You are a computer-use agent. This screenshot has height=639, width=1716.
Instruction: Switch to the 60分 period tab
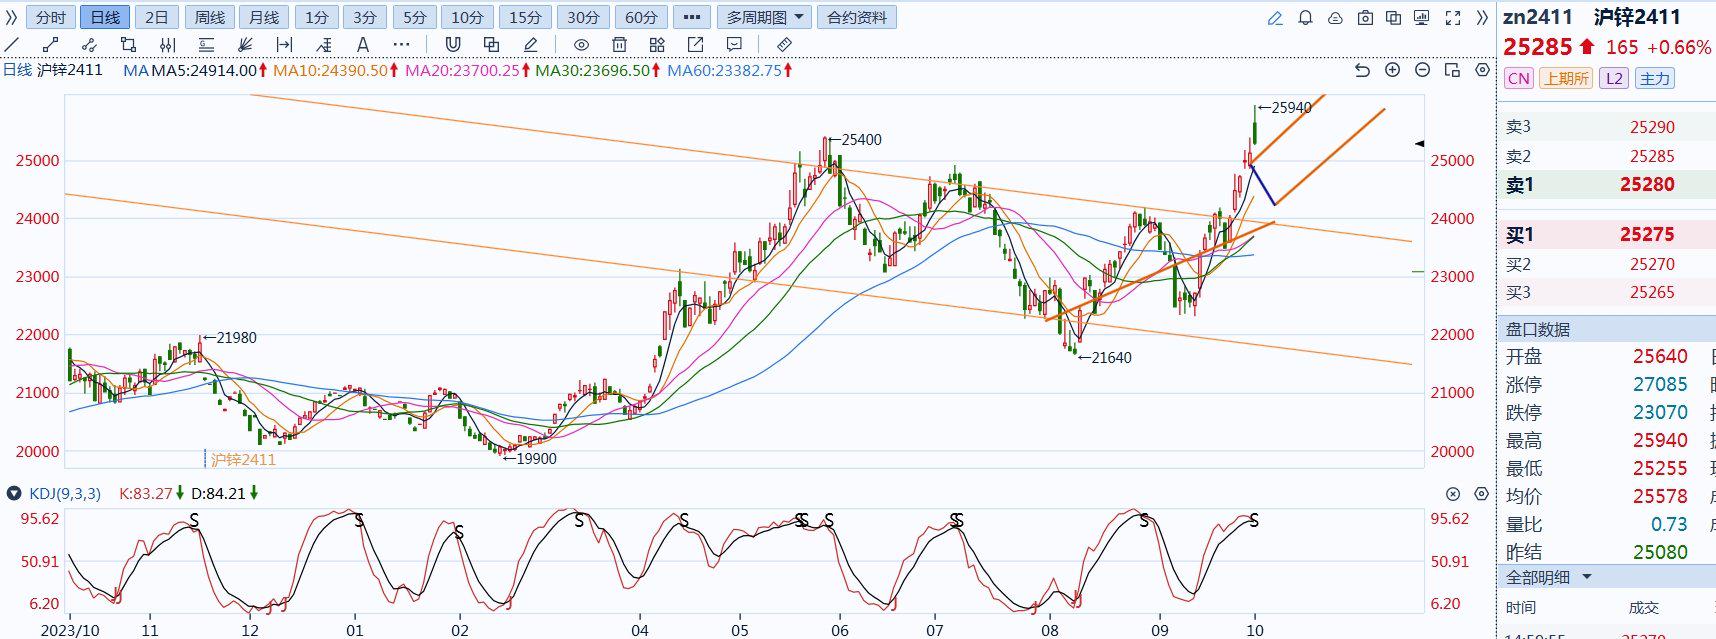coord(641,18)
